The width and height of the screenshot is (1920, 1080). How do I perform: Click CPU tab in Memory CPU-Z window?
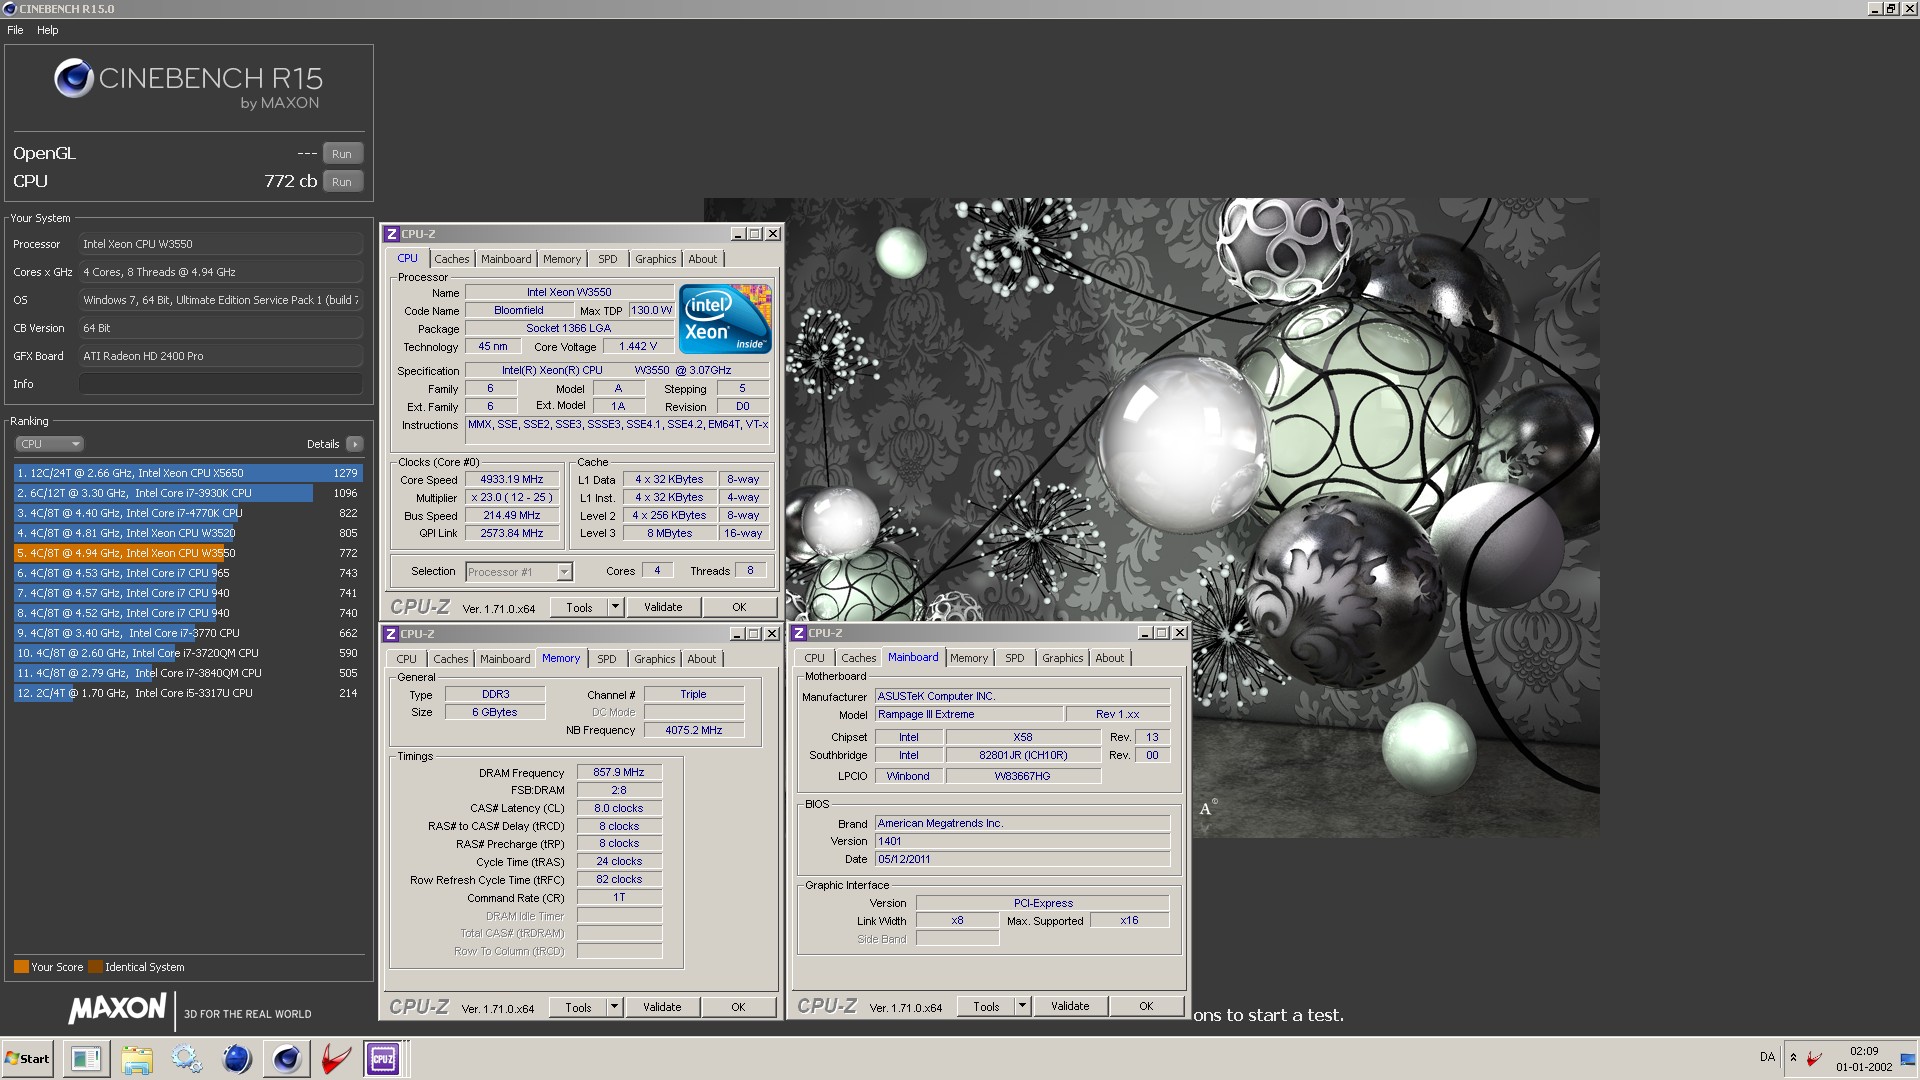[x=406, y=659]
